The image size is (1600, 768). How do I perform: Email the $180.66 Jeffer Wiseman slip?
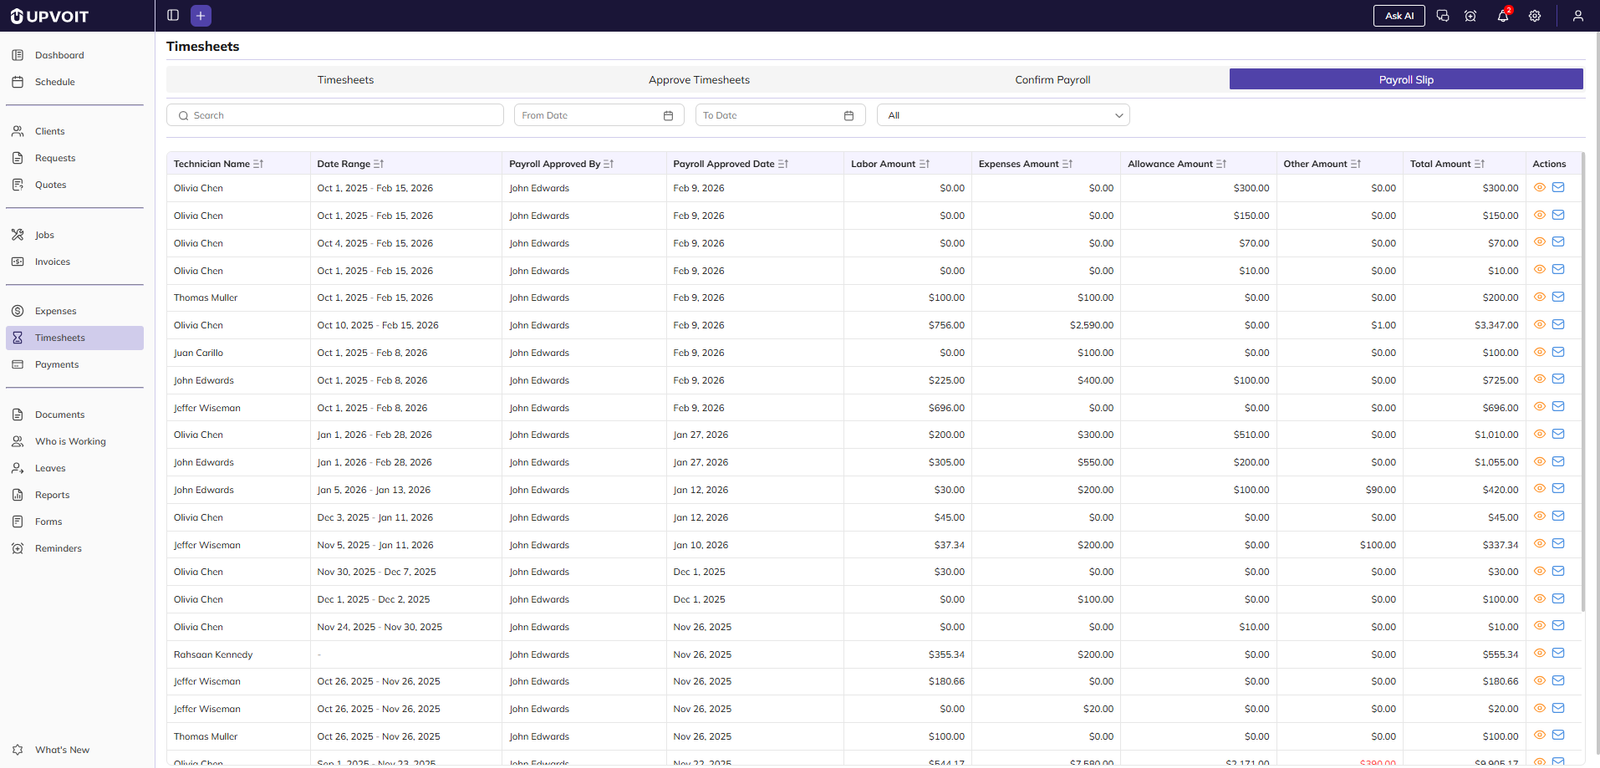pyautogui.click(x=1558, y=681)
